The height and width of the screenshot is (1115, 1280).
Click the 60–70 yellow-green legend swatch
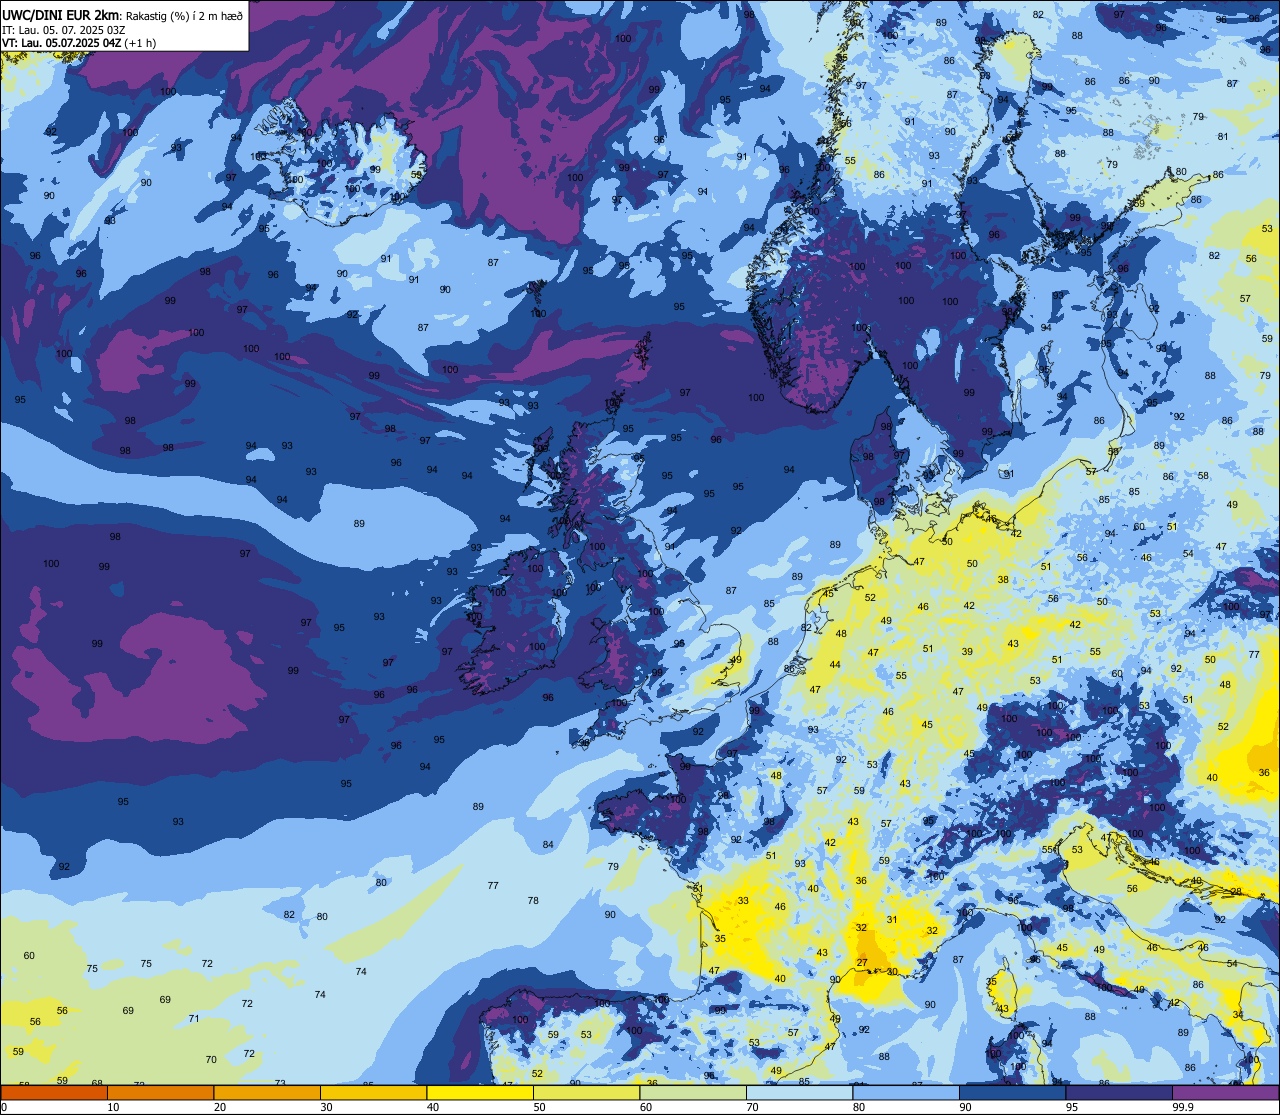[x=693, y=1093]
